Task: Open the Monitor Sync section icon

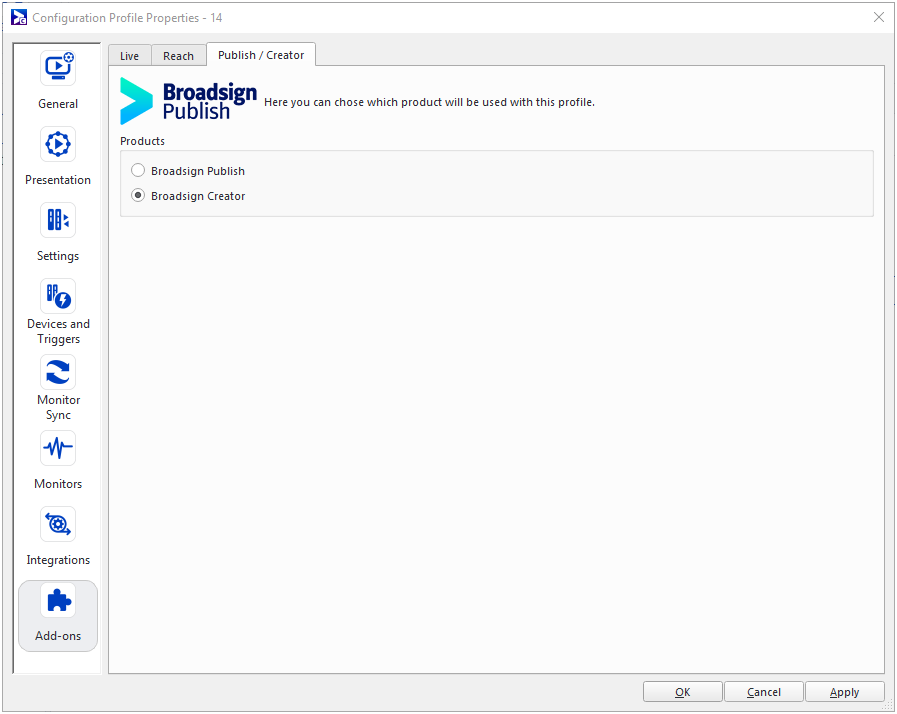Action: click(58, 372)
